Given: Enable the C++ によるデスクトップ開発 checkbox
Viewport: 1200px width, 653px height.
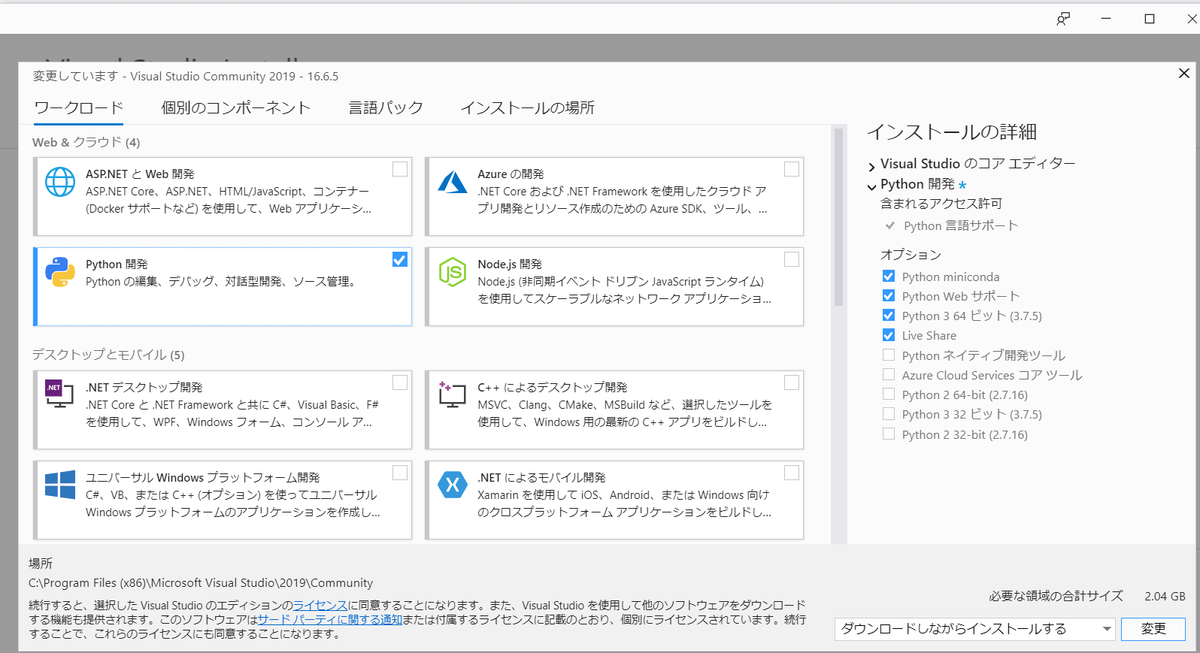Looking at the screenshot, I should (x=792, y=382).
